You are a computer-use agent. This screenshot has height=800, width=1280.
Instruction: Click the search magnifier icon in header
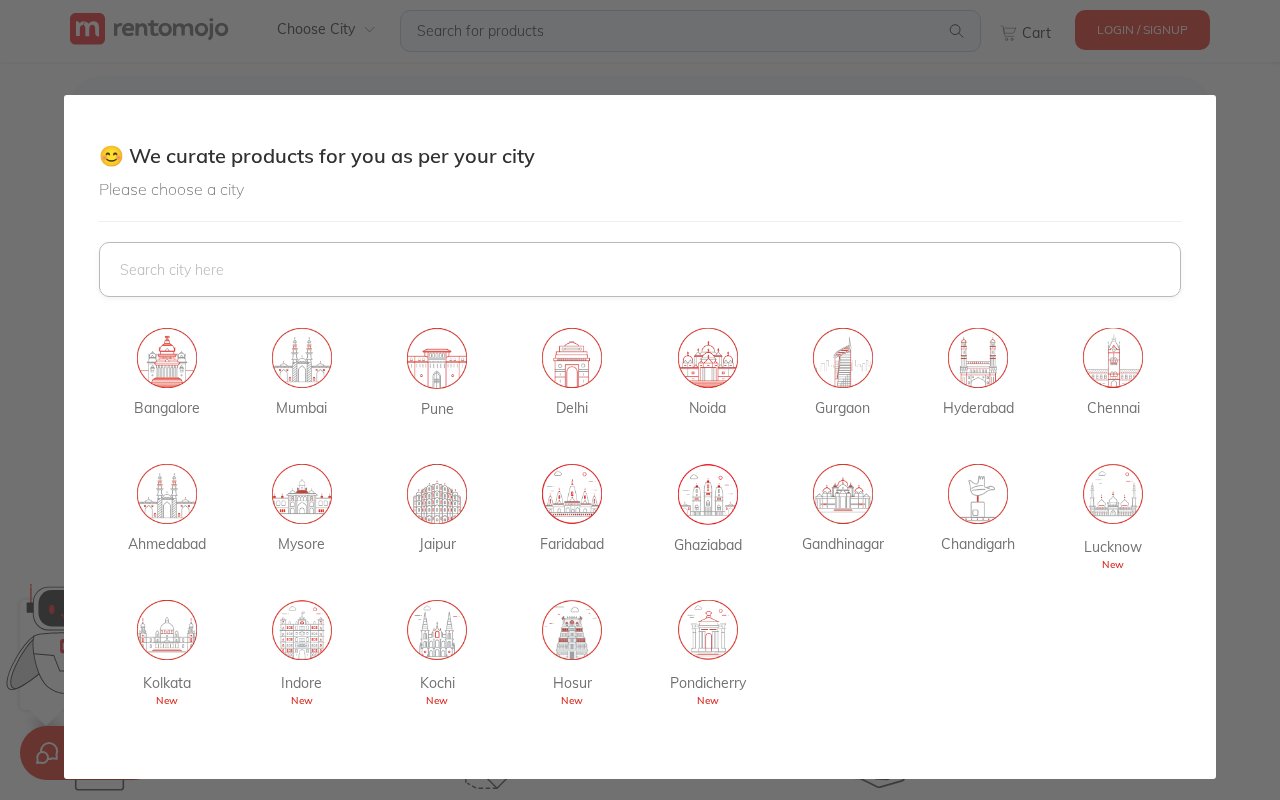click(x=957, y=31)
